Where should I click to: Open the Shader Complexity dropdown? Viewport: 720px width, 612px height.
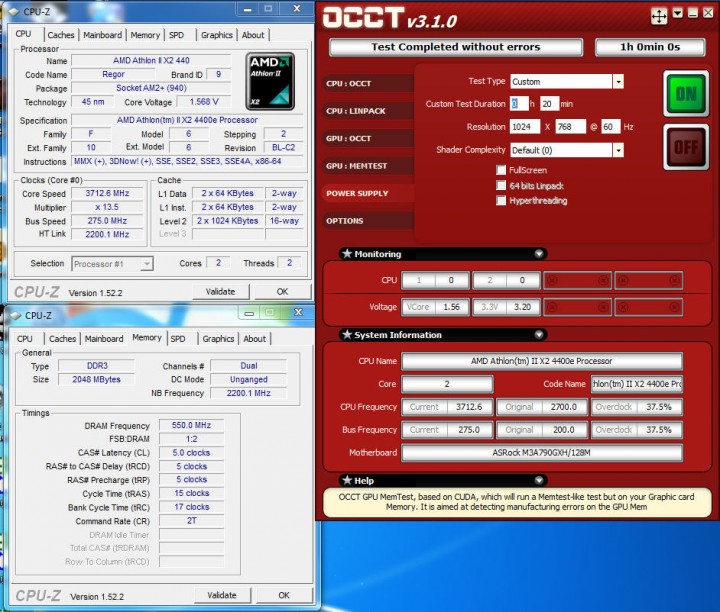(618, 150)
